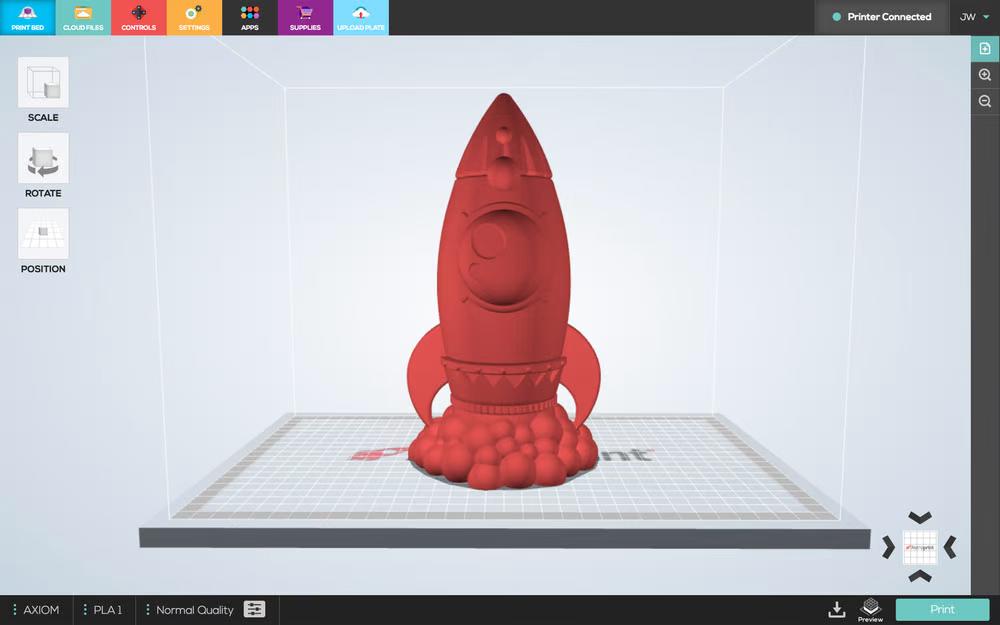Check the Printer Connected status indicator

881,17
